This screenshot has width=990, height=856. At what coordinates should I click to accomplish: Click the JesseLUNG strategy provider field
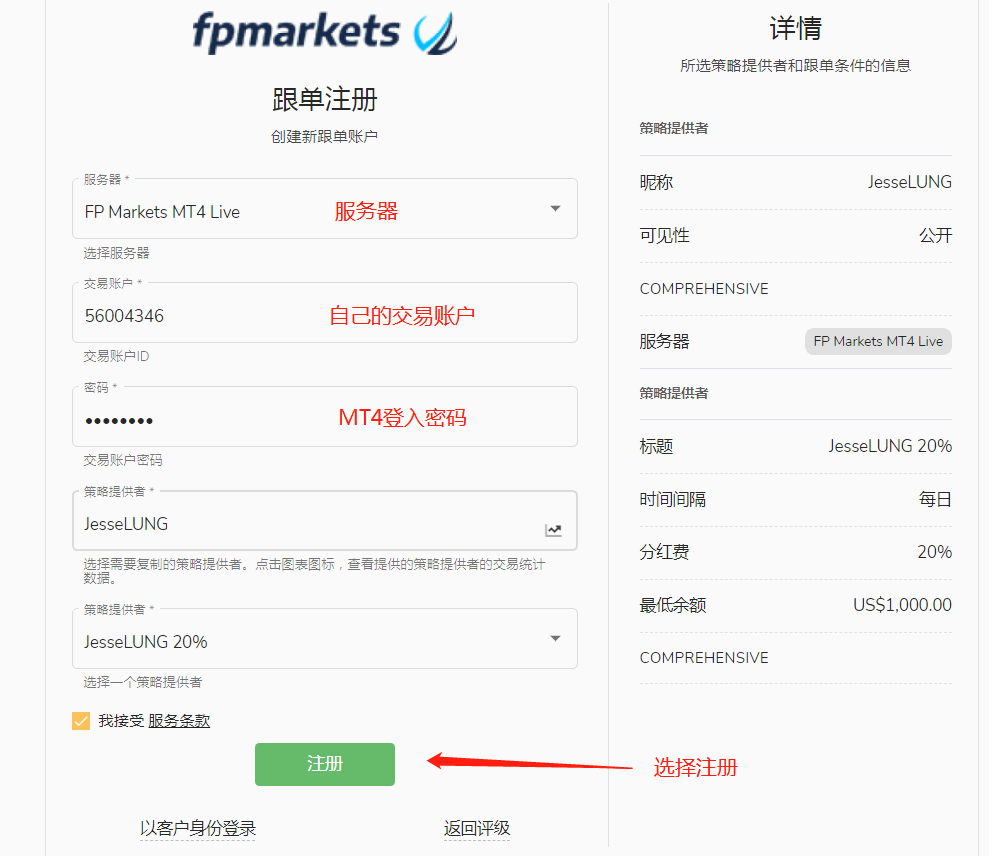325,521
